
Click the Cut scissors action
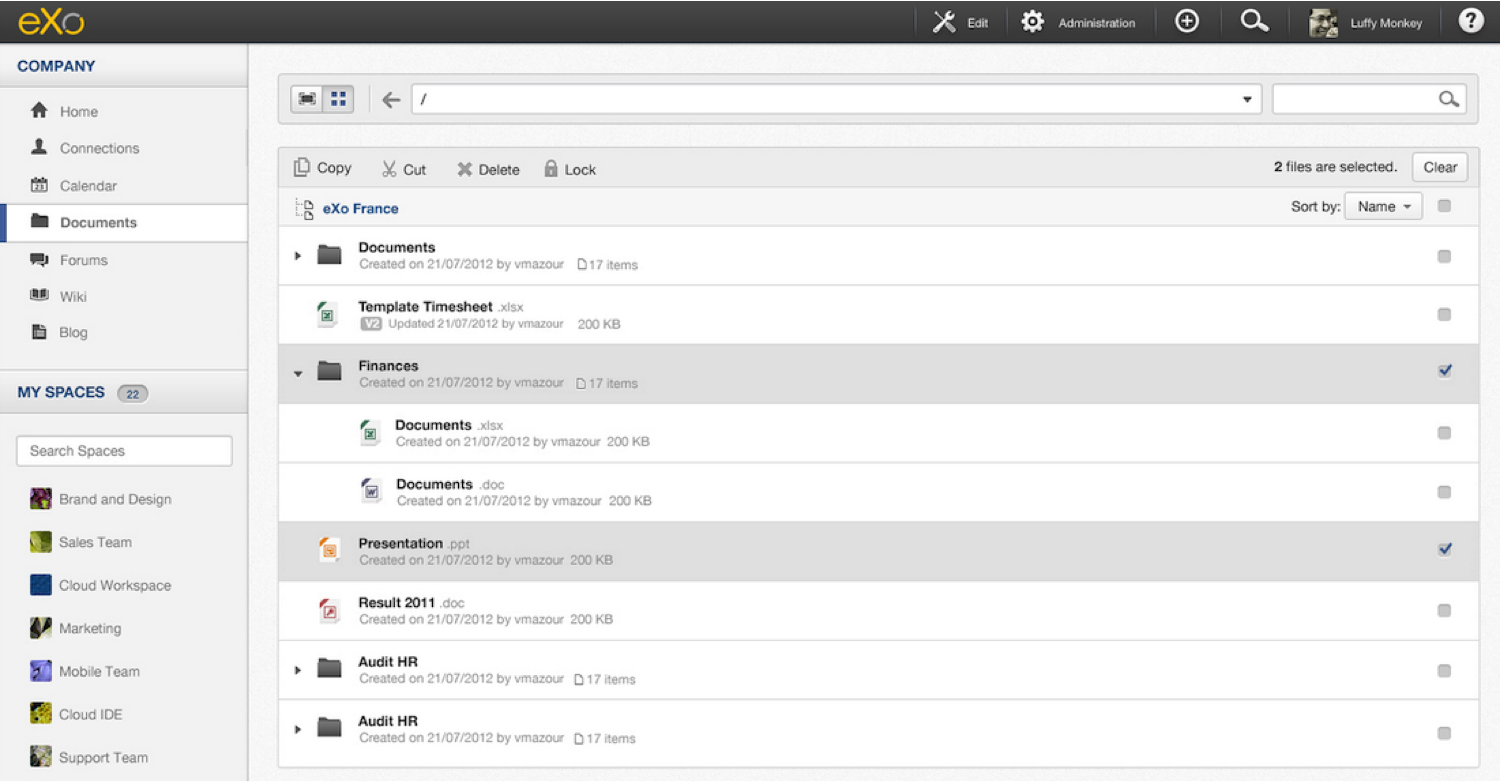coord(404,169)
